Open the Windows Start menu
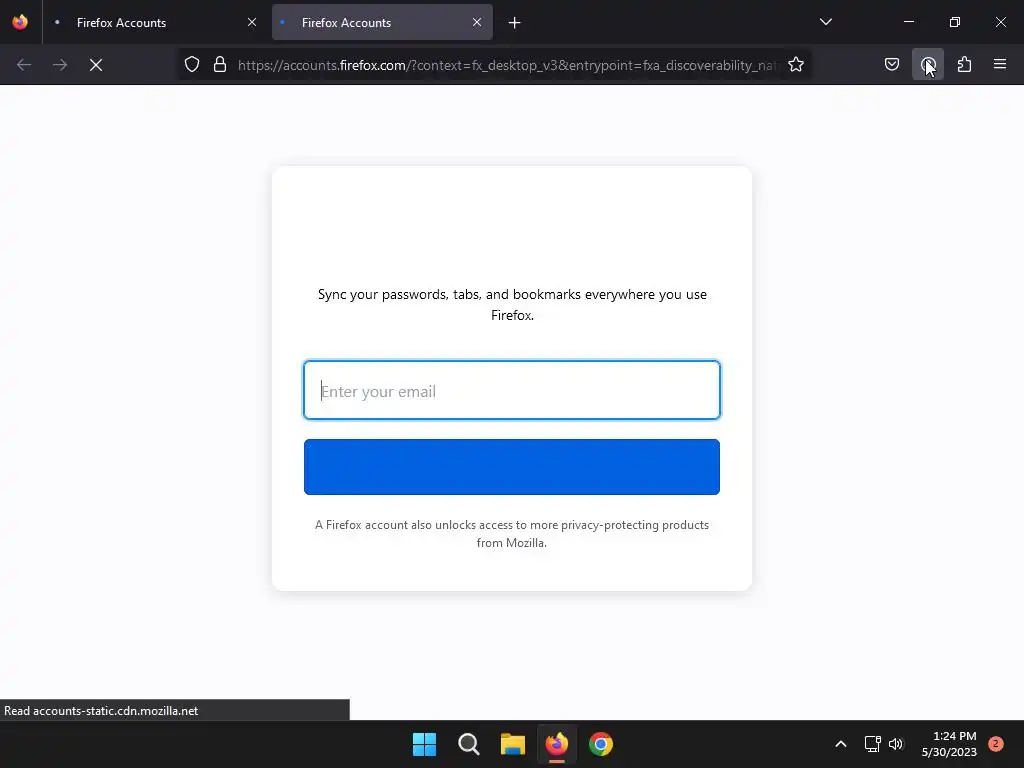1024x768 pixels. point(424,744)
